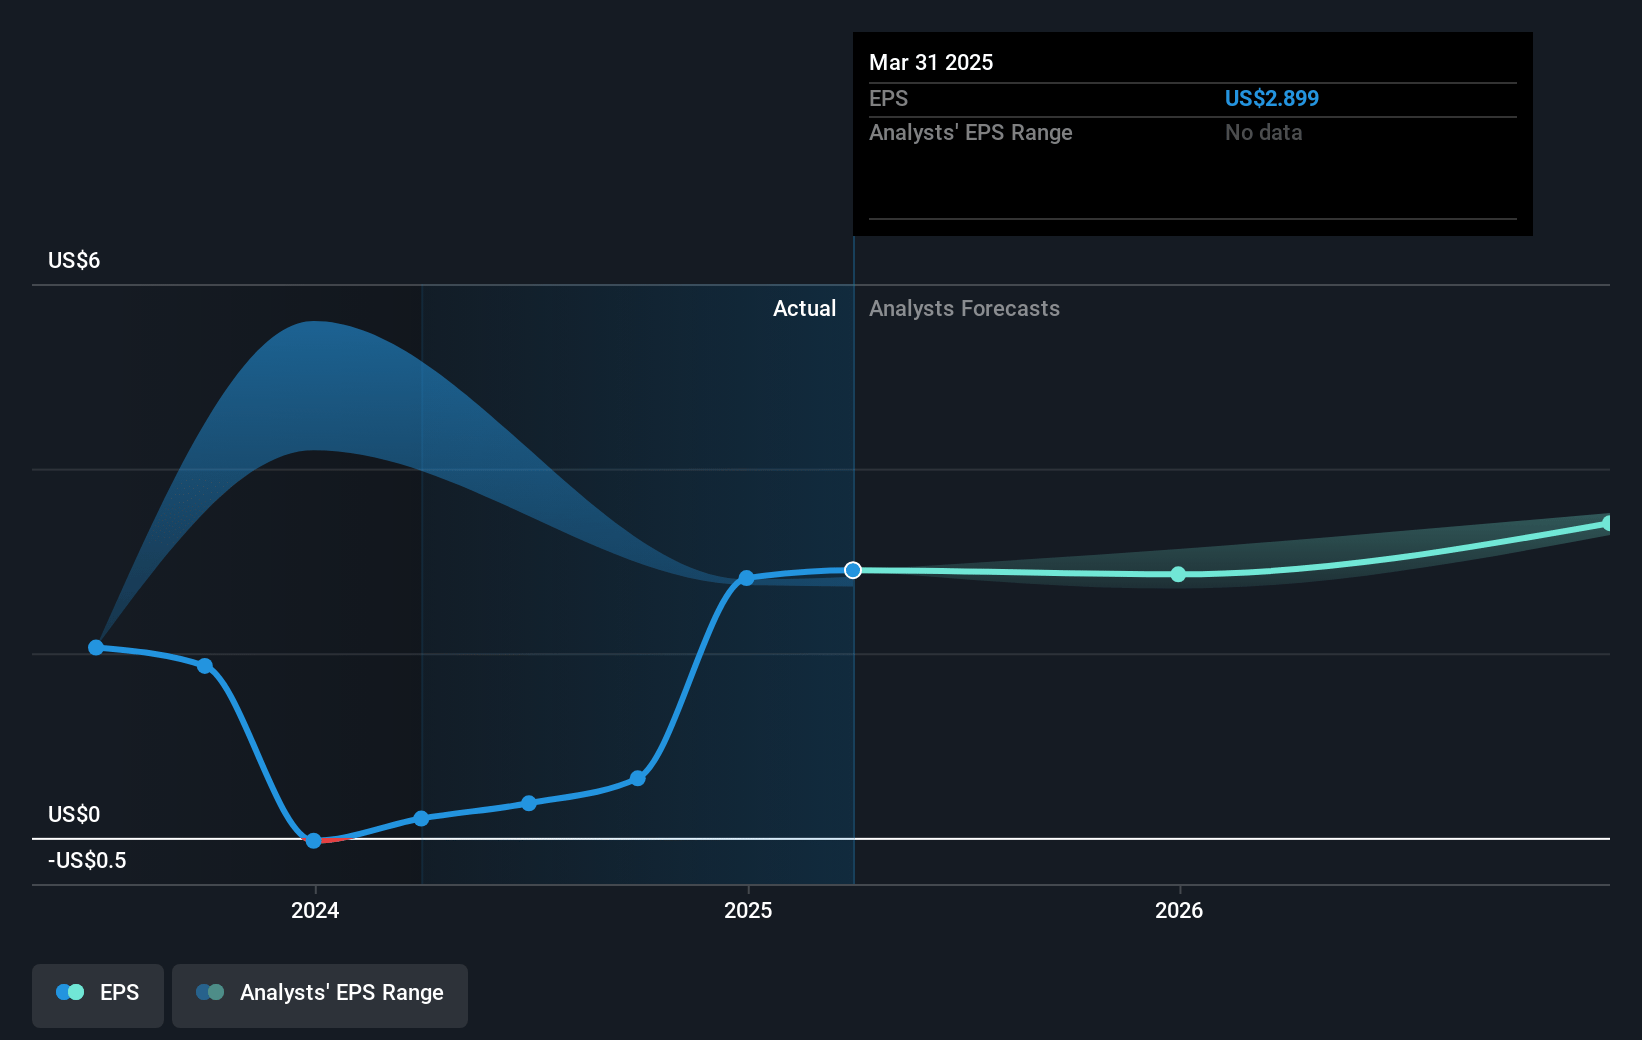Click the No data value in tooltip
This screenshot has width=1642, height=1040.
[x=1264, y=133]
